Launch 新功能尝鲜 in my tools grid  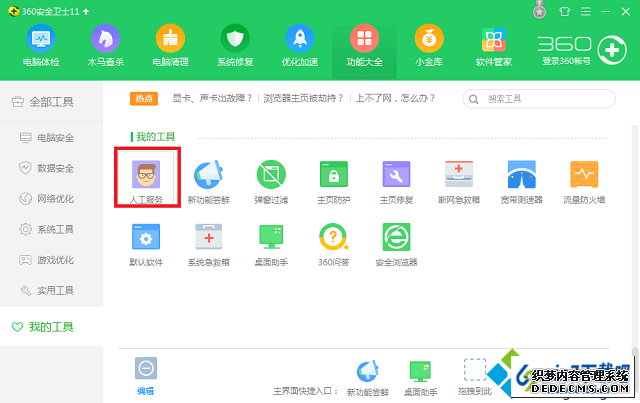pos(209,182)
